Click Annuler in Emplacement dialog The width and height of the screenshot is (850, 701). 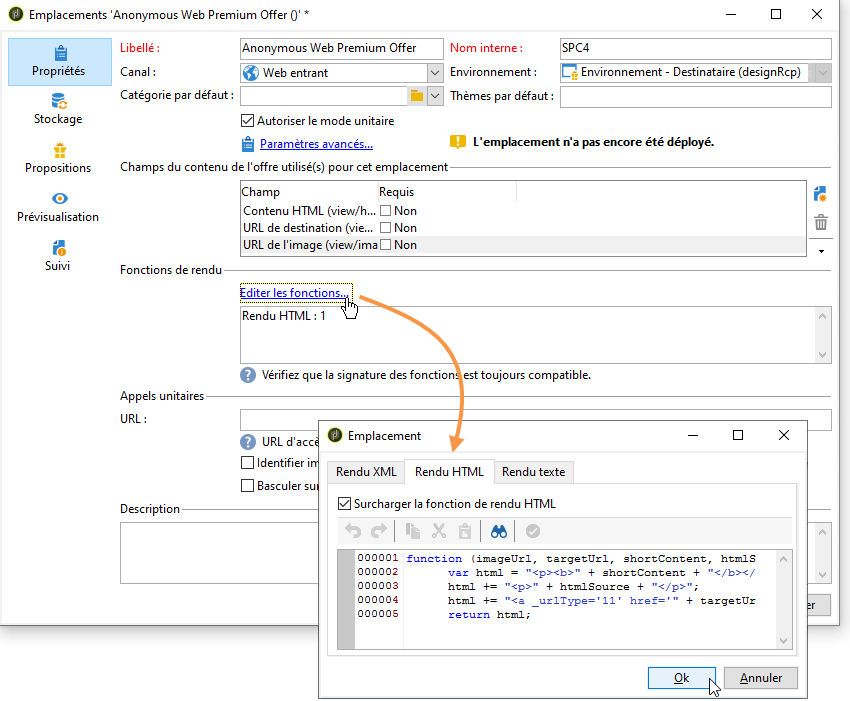coord(761,678)
